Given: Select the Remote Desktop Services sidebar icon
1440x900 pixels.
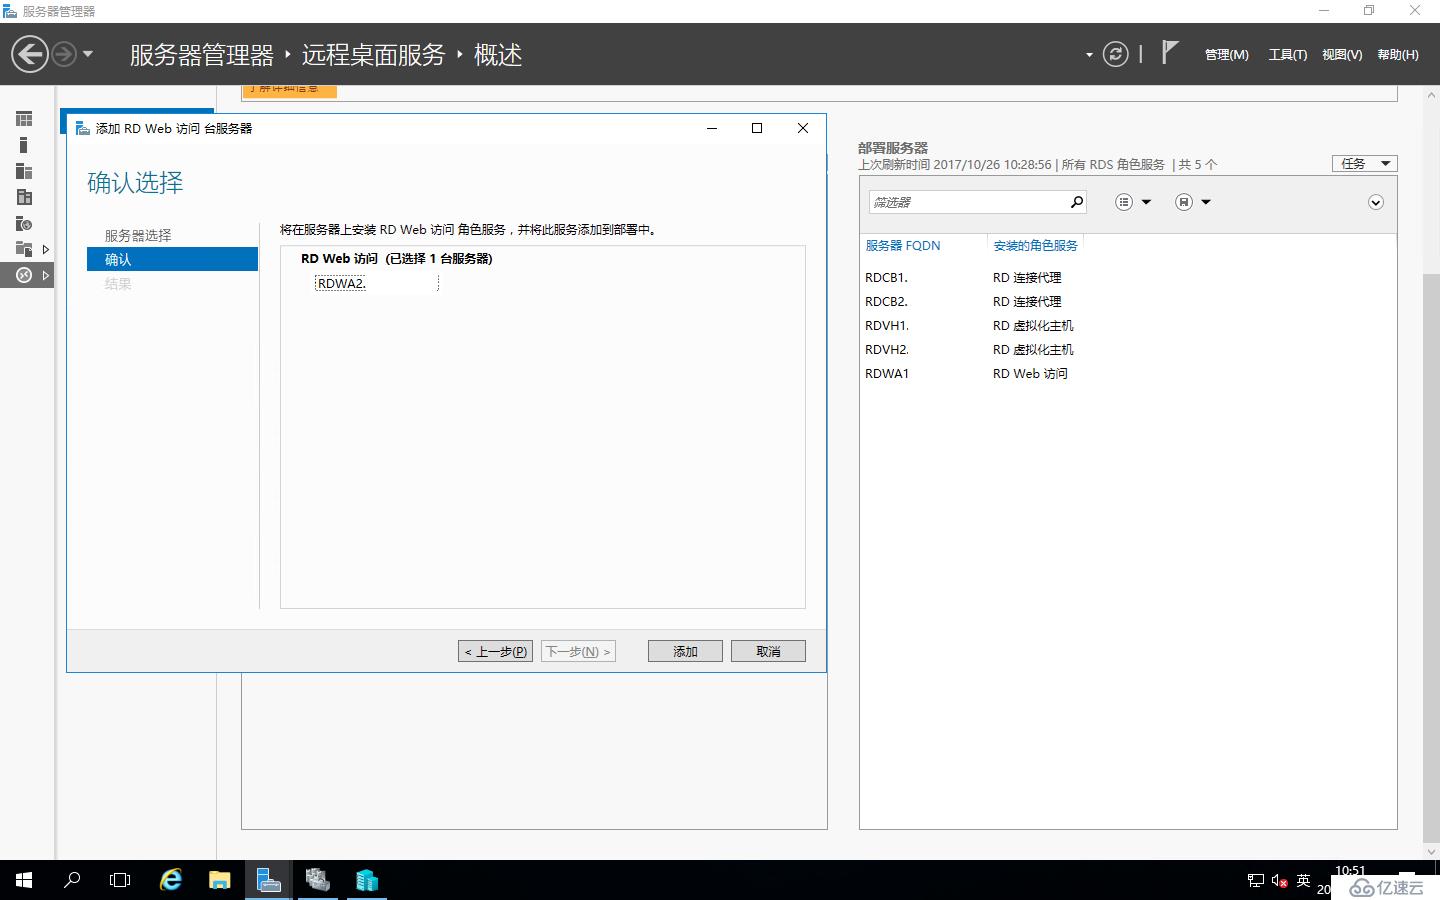Looking at the screenshot, I should [24, 275].
